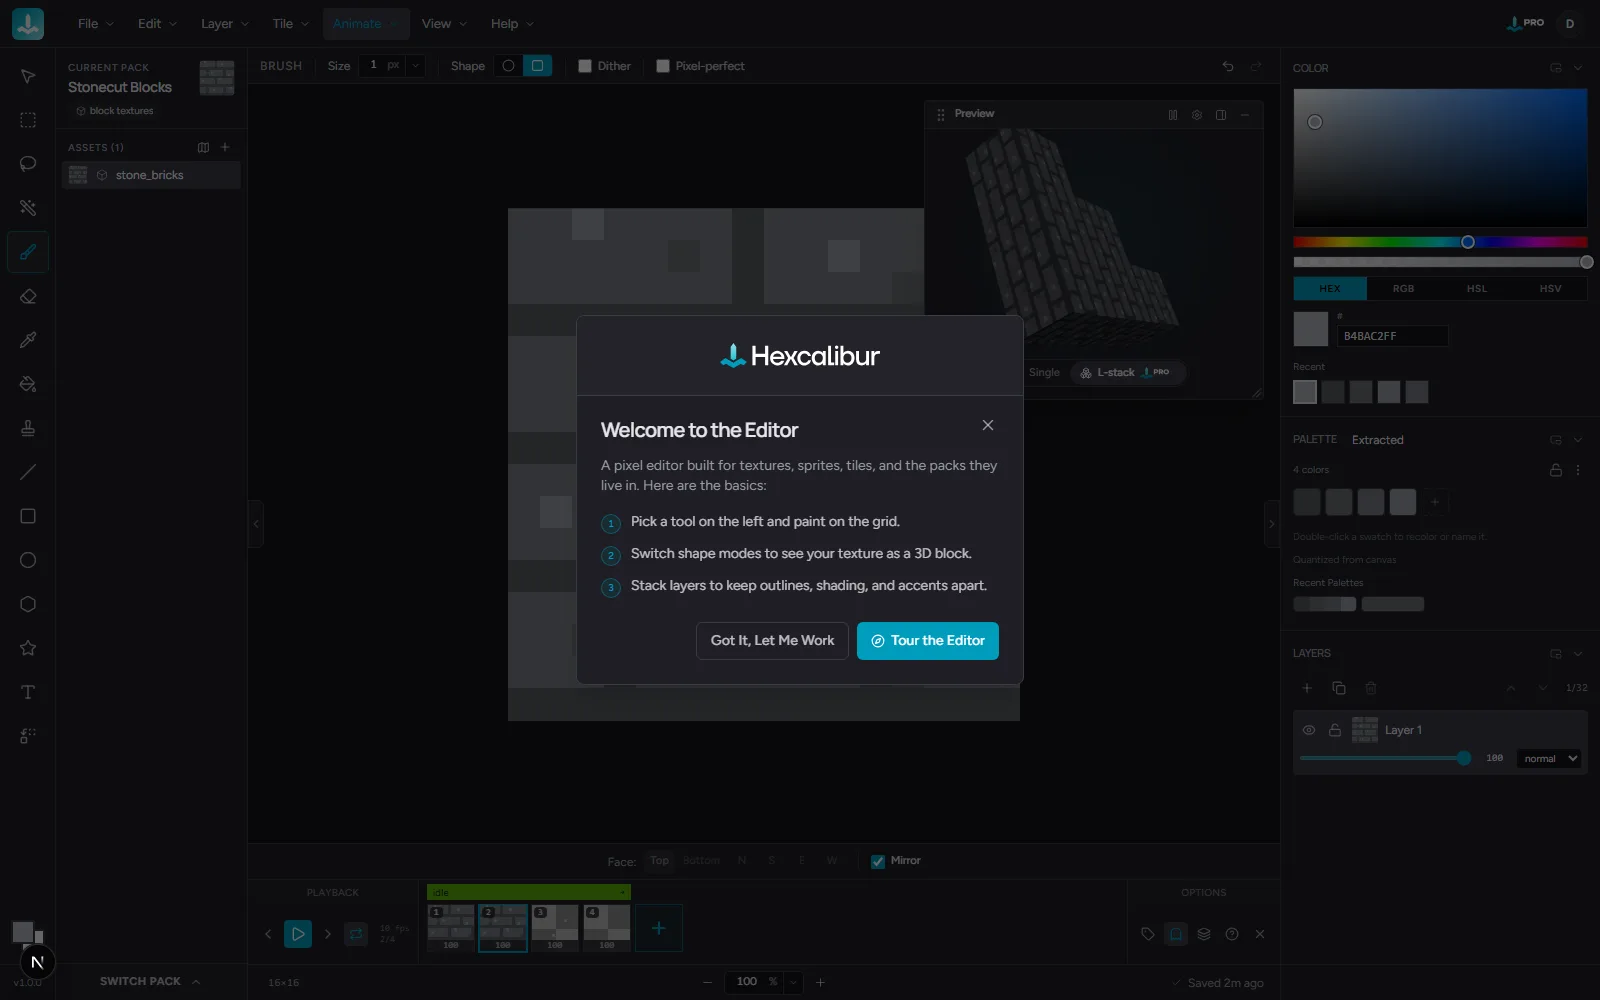Screen dimensions: 1600x1000
Task: Collapse the Color panel chevron
Action: pyautogui.click(x=1578, y=68)
